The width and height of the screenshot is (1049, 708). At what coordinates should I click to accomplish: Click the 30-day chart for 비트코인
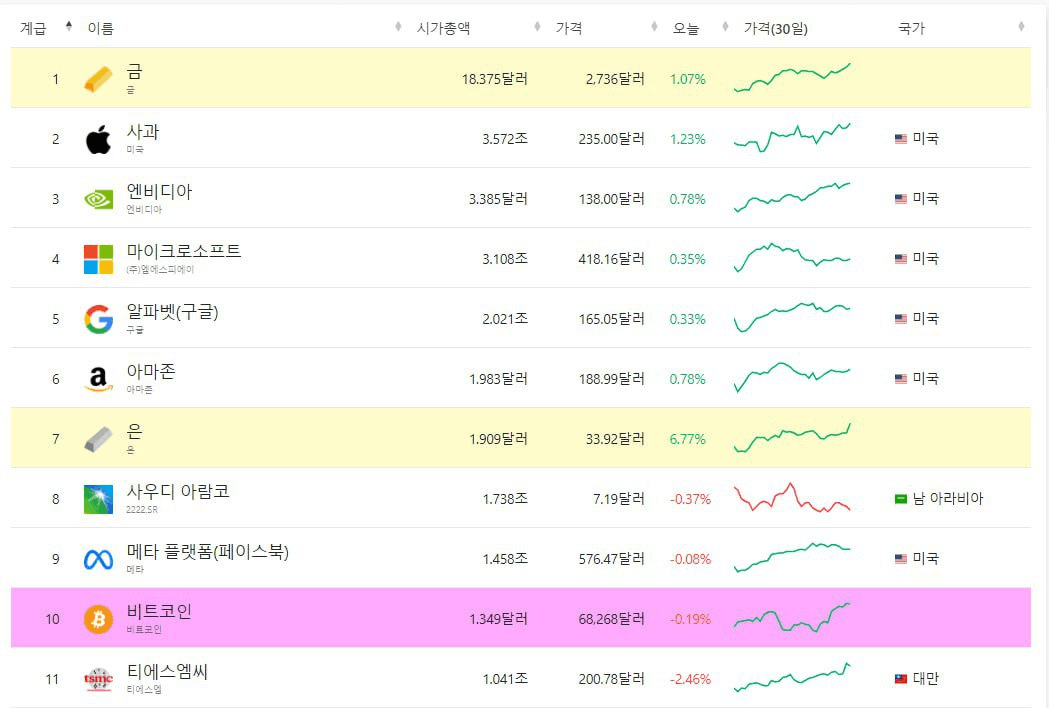tap(792, 618)
